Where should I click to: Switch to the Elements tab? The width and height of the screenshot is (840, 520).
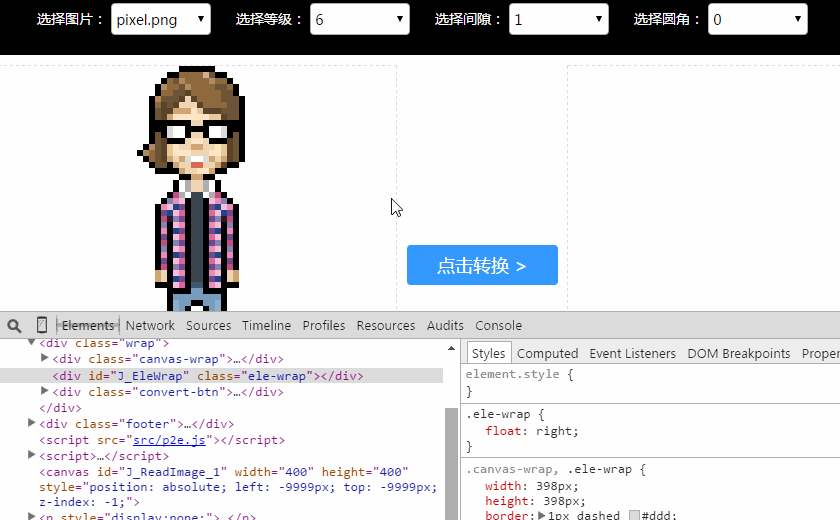tap(88, 326)
